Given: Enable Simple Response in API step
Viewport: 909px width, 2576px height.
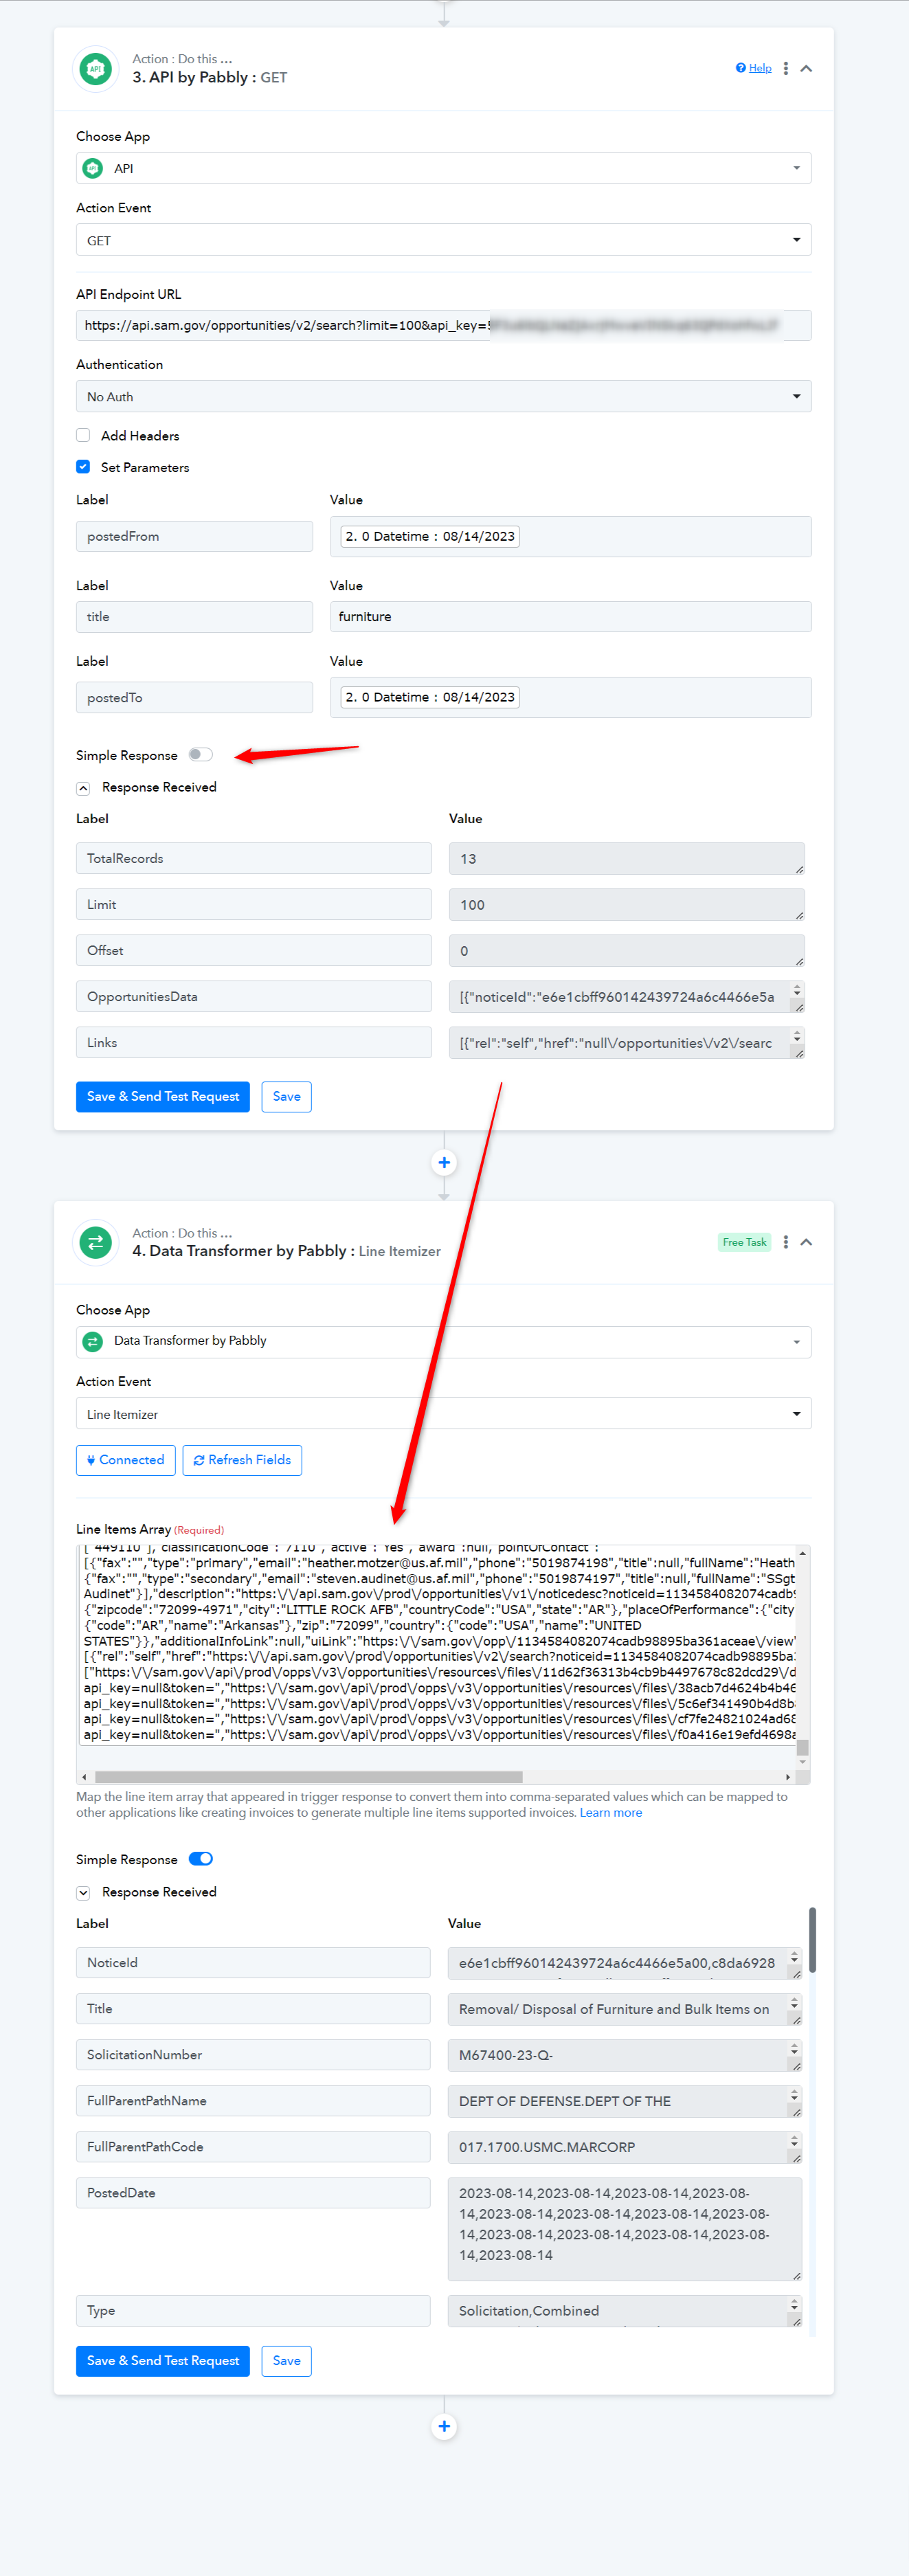Looking at the screenshot, I should [200, 755].
